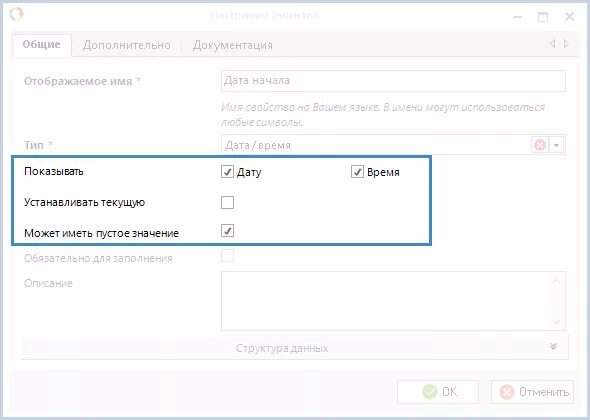Enable Устанавливать текущую checkbox
590x420 pixels.
(x=227, y=202)
